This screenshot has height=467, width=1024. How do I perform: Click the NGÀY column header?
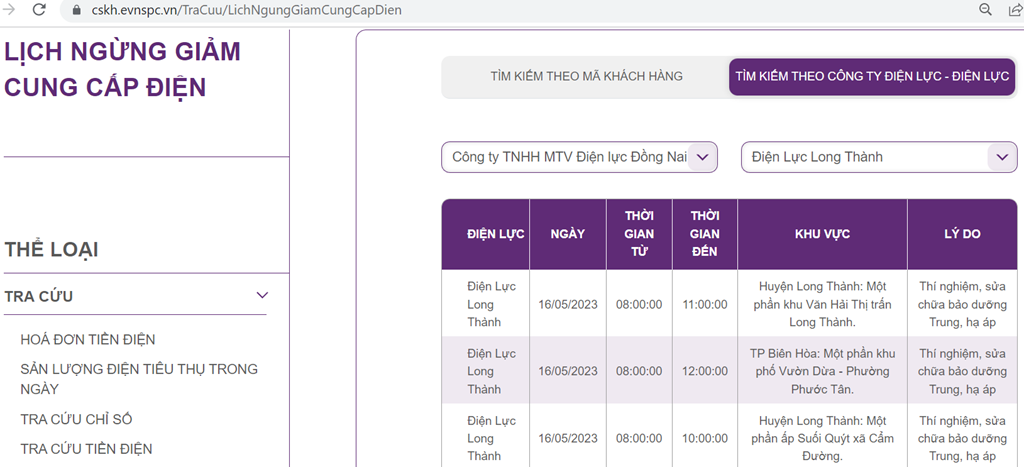pos(568,234)
